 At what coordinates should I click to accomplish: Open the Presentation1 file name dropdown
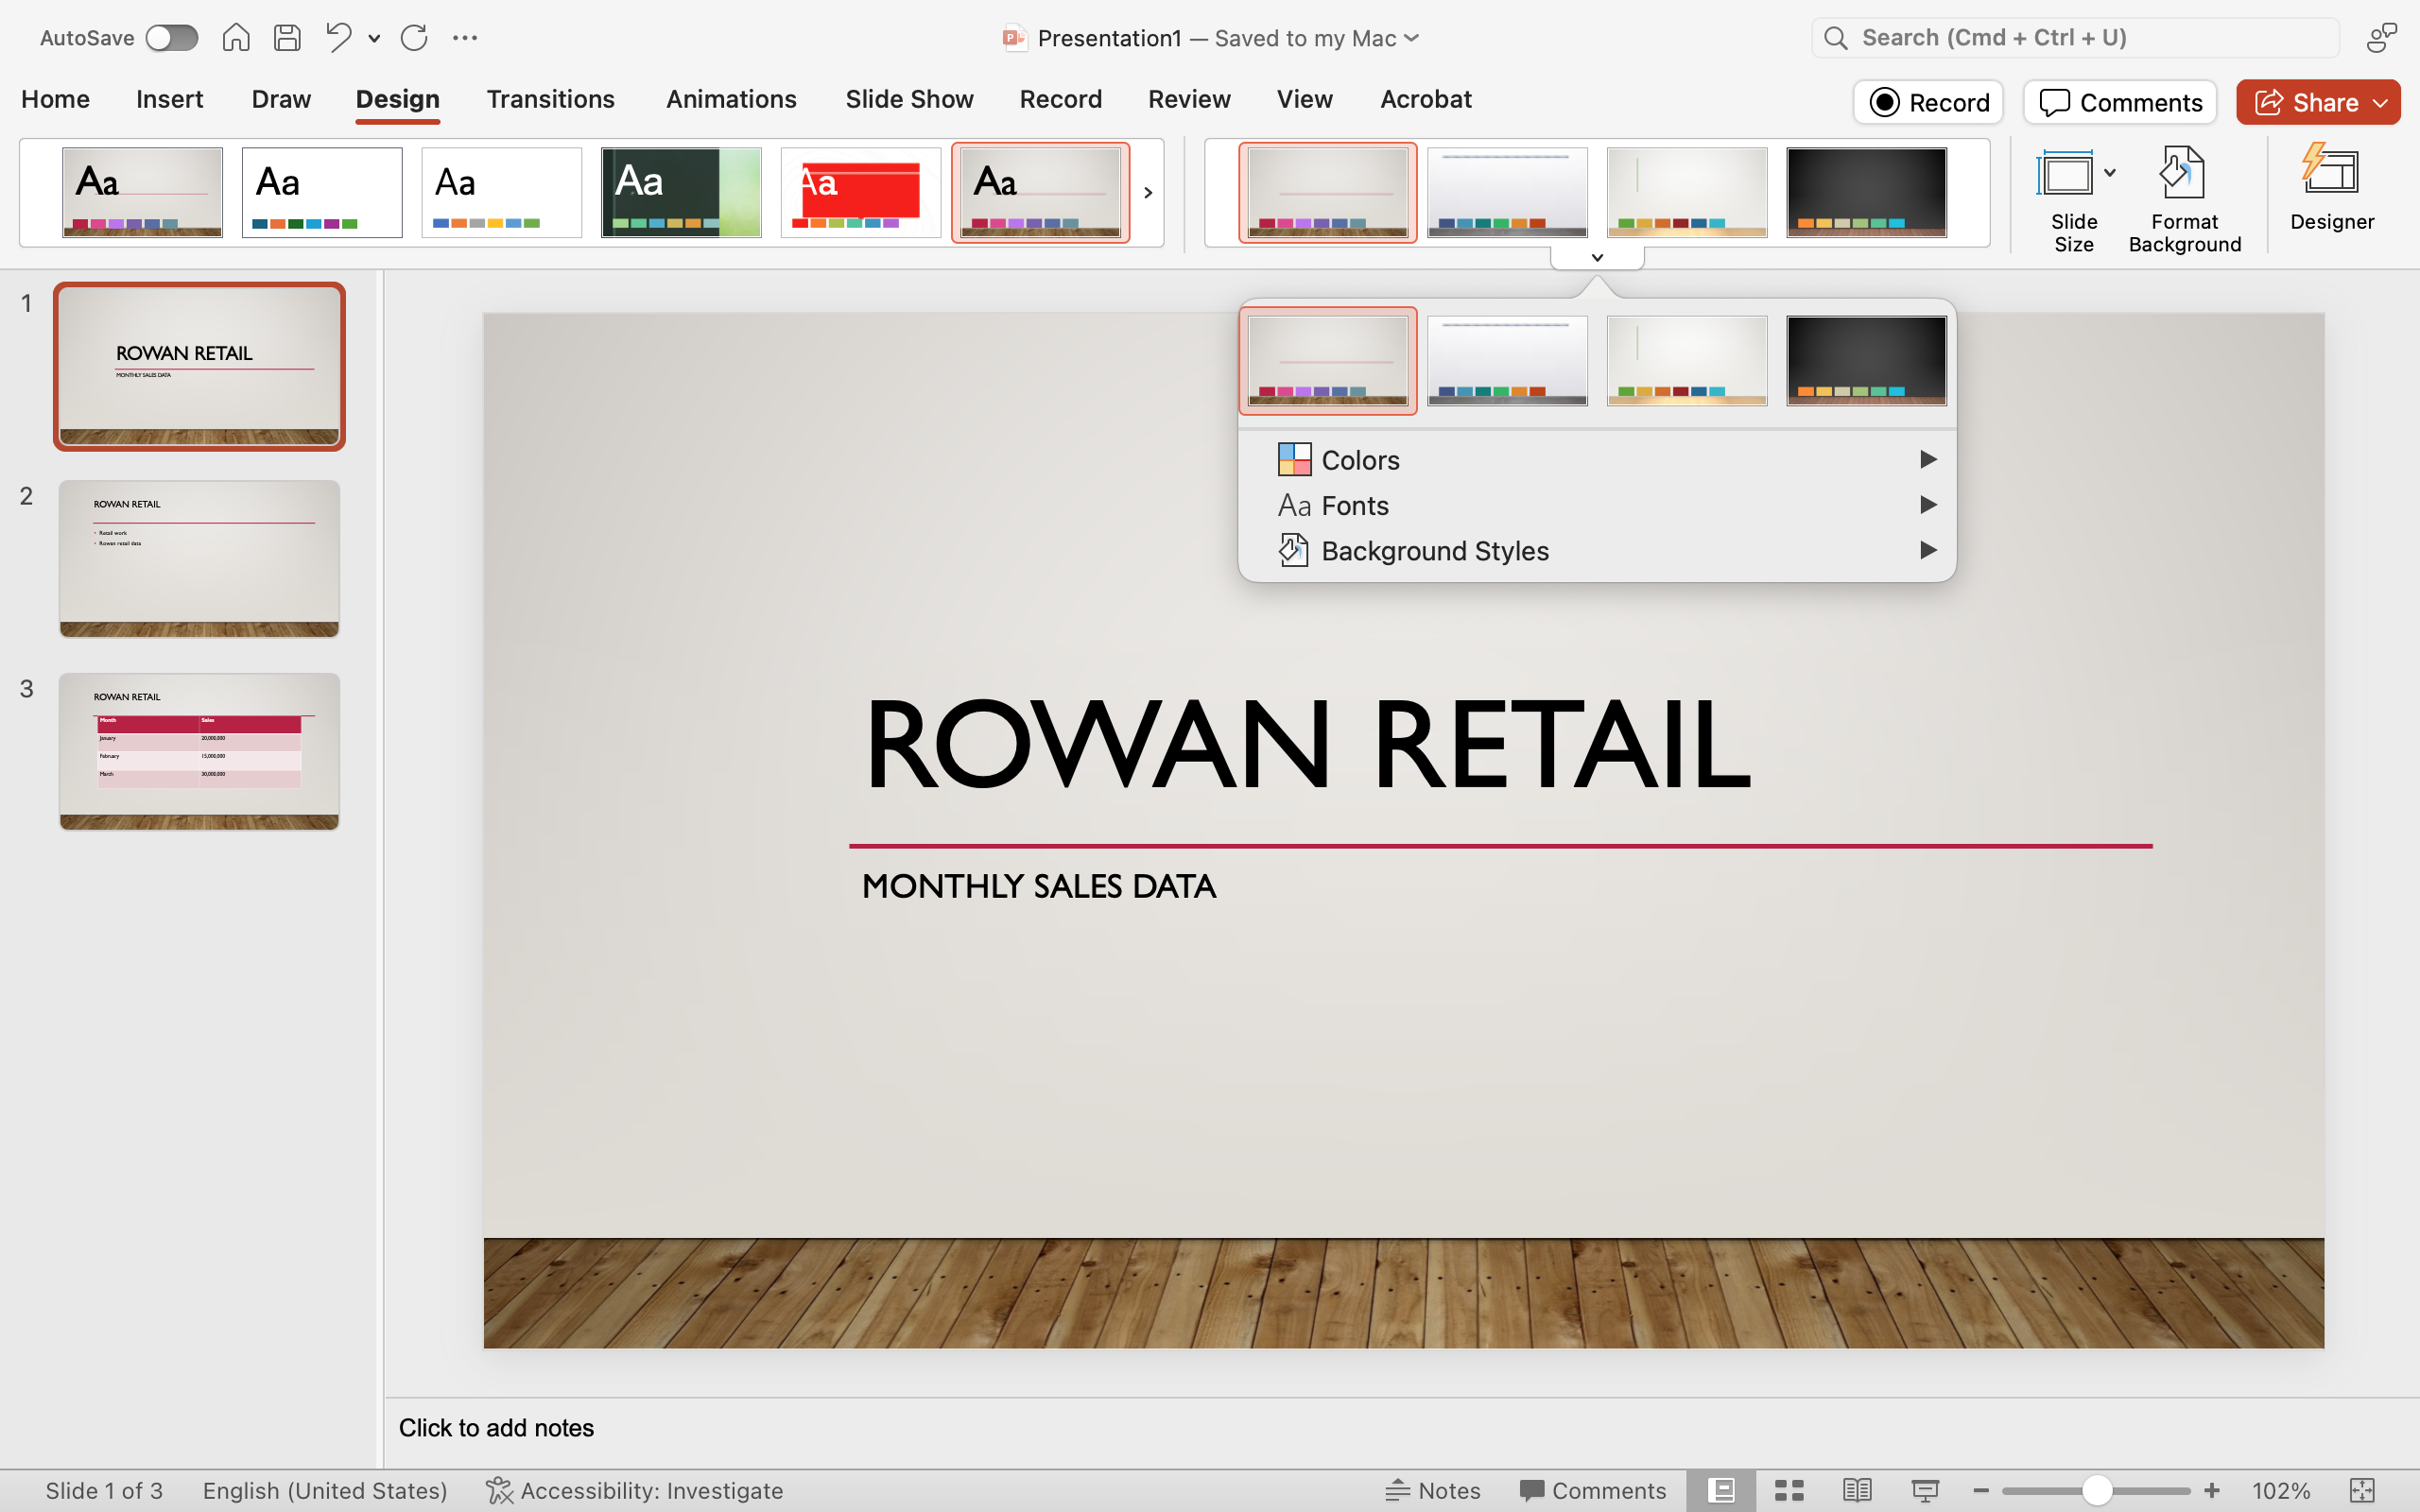pos(1412,38)
